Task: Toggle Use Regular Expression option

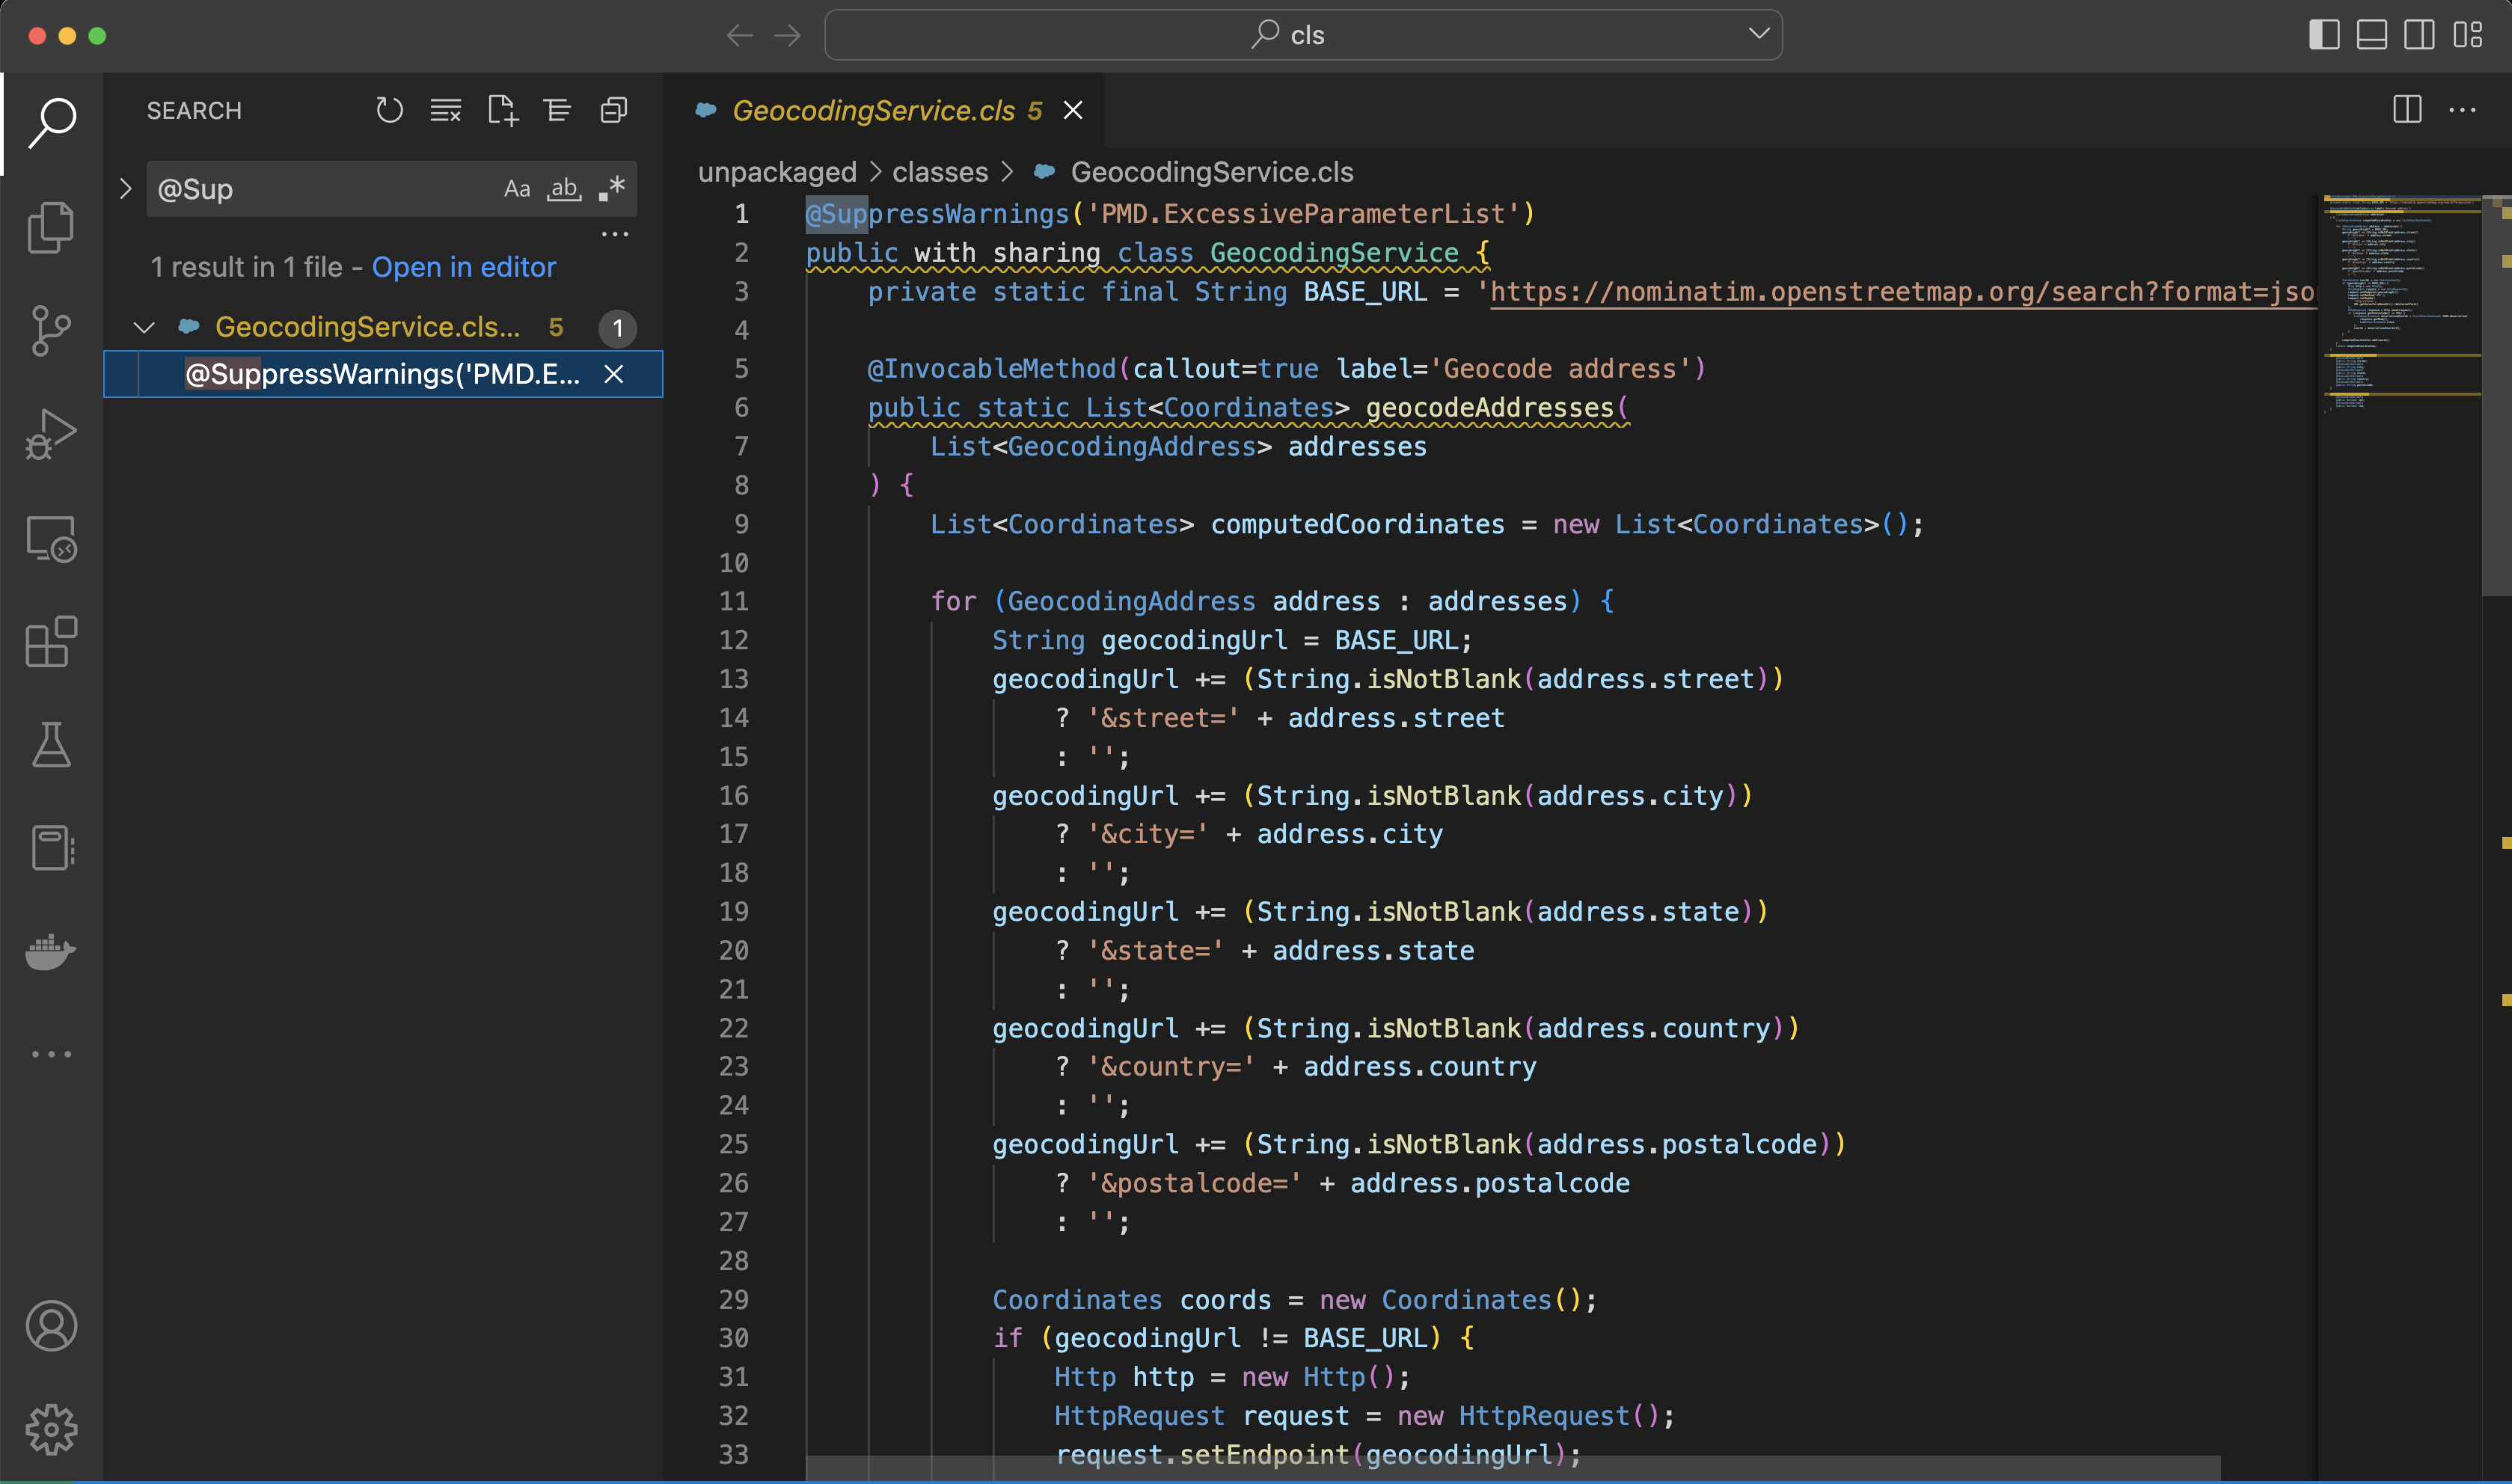Action: click(612, 189)
